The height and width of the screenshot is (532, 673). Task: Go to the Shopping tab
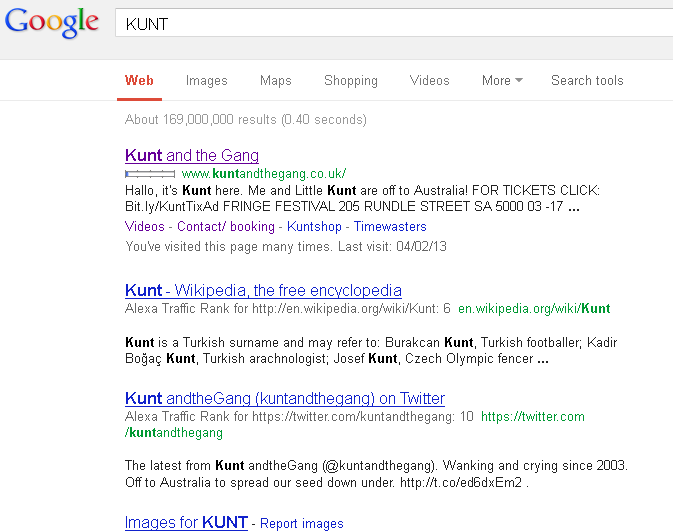(x=351, y=81)
